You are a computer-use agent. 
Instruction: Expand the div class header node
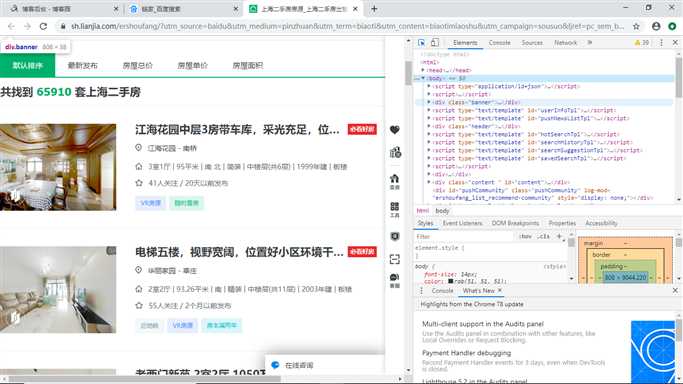click(x=429, y=126)
